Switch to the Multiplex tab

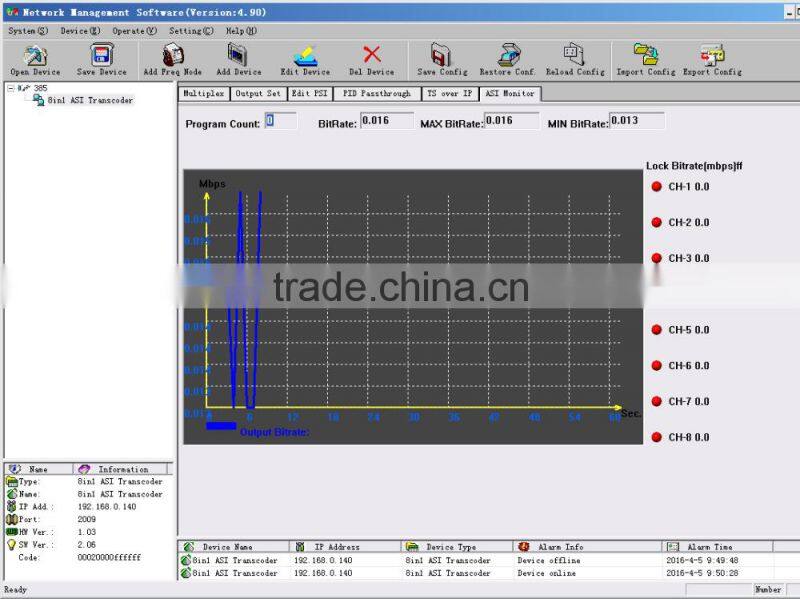(203, 92)
